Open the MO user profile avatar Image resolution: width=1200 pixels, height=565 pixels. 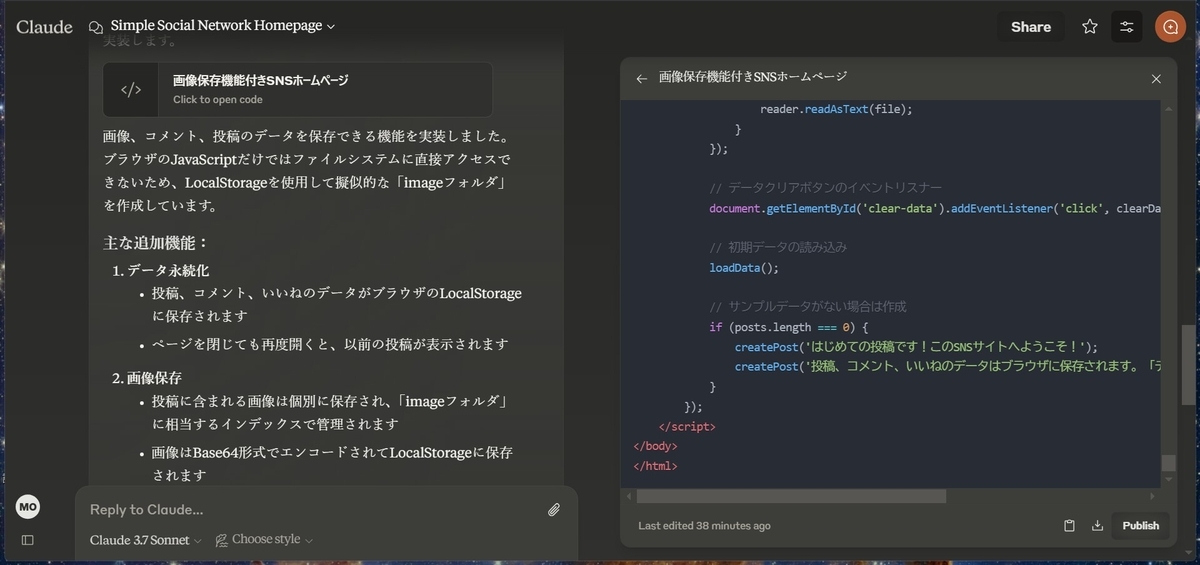[28, 507]
